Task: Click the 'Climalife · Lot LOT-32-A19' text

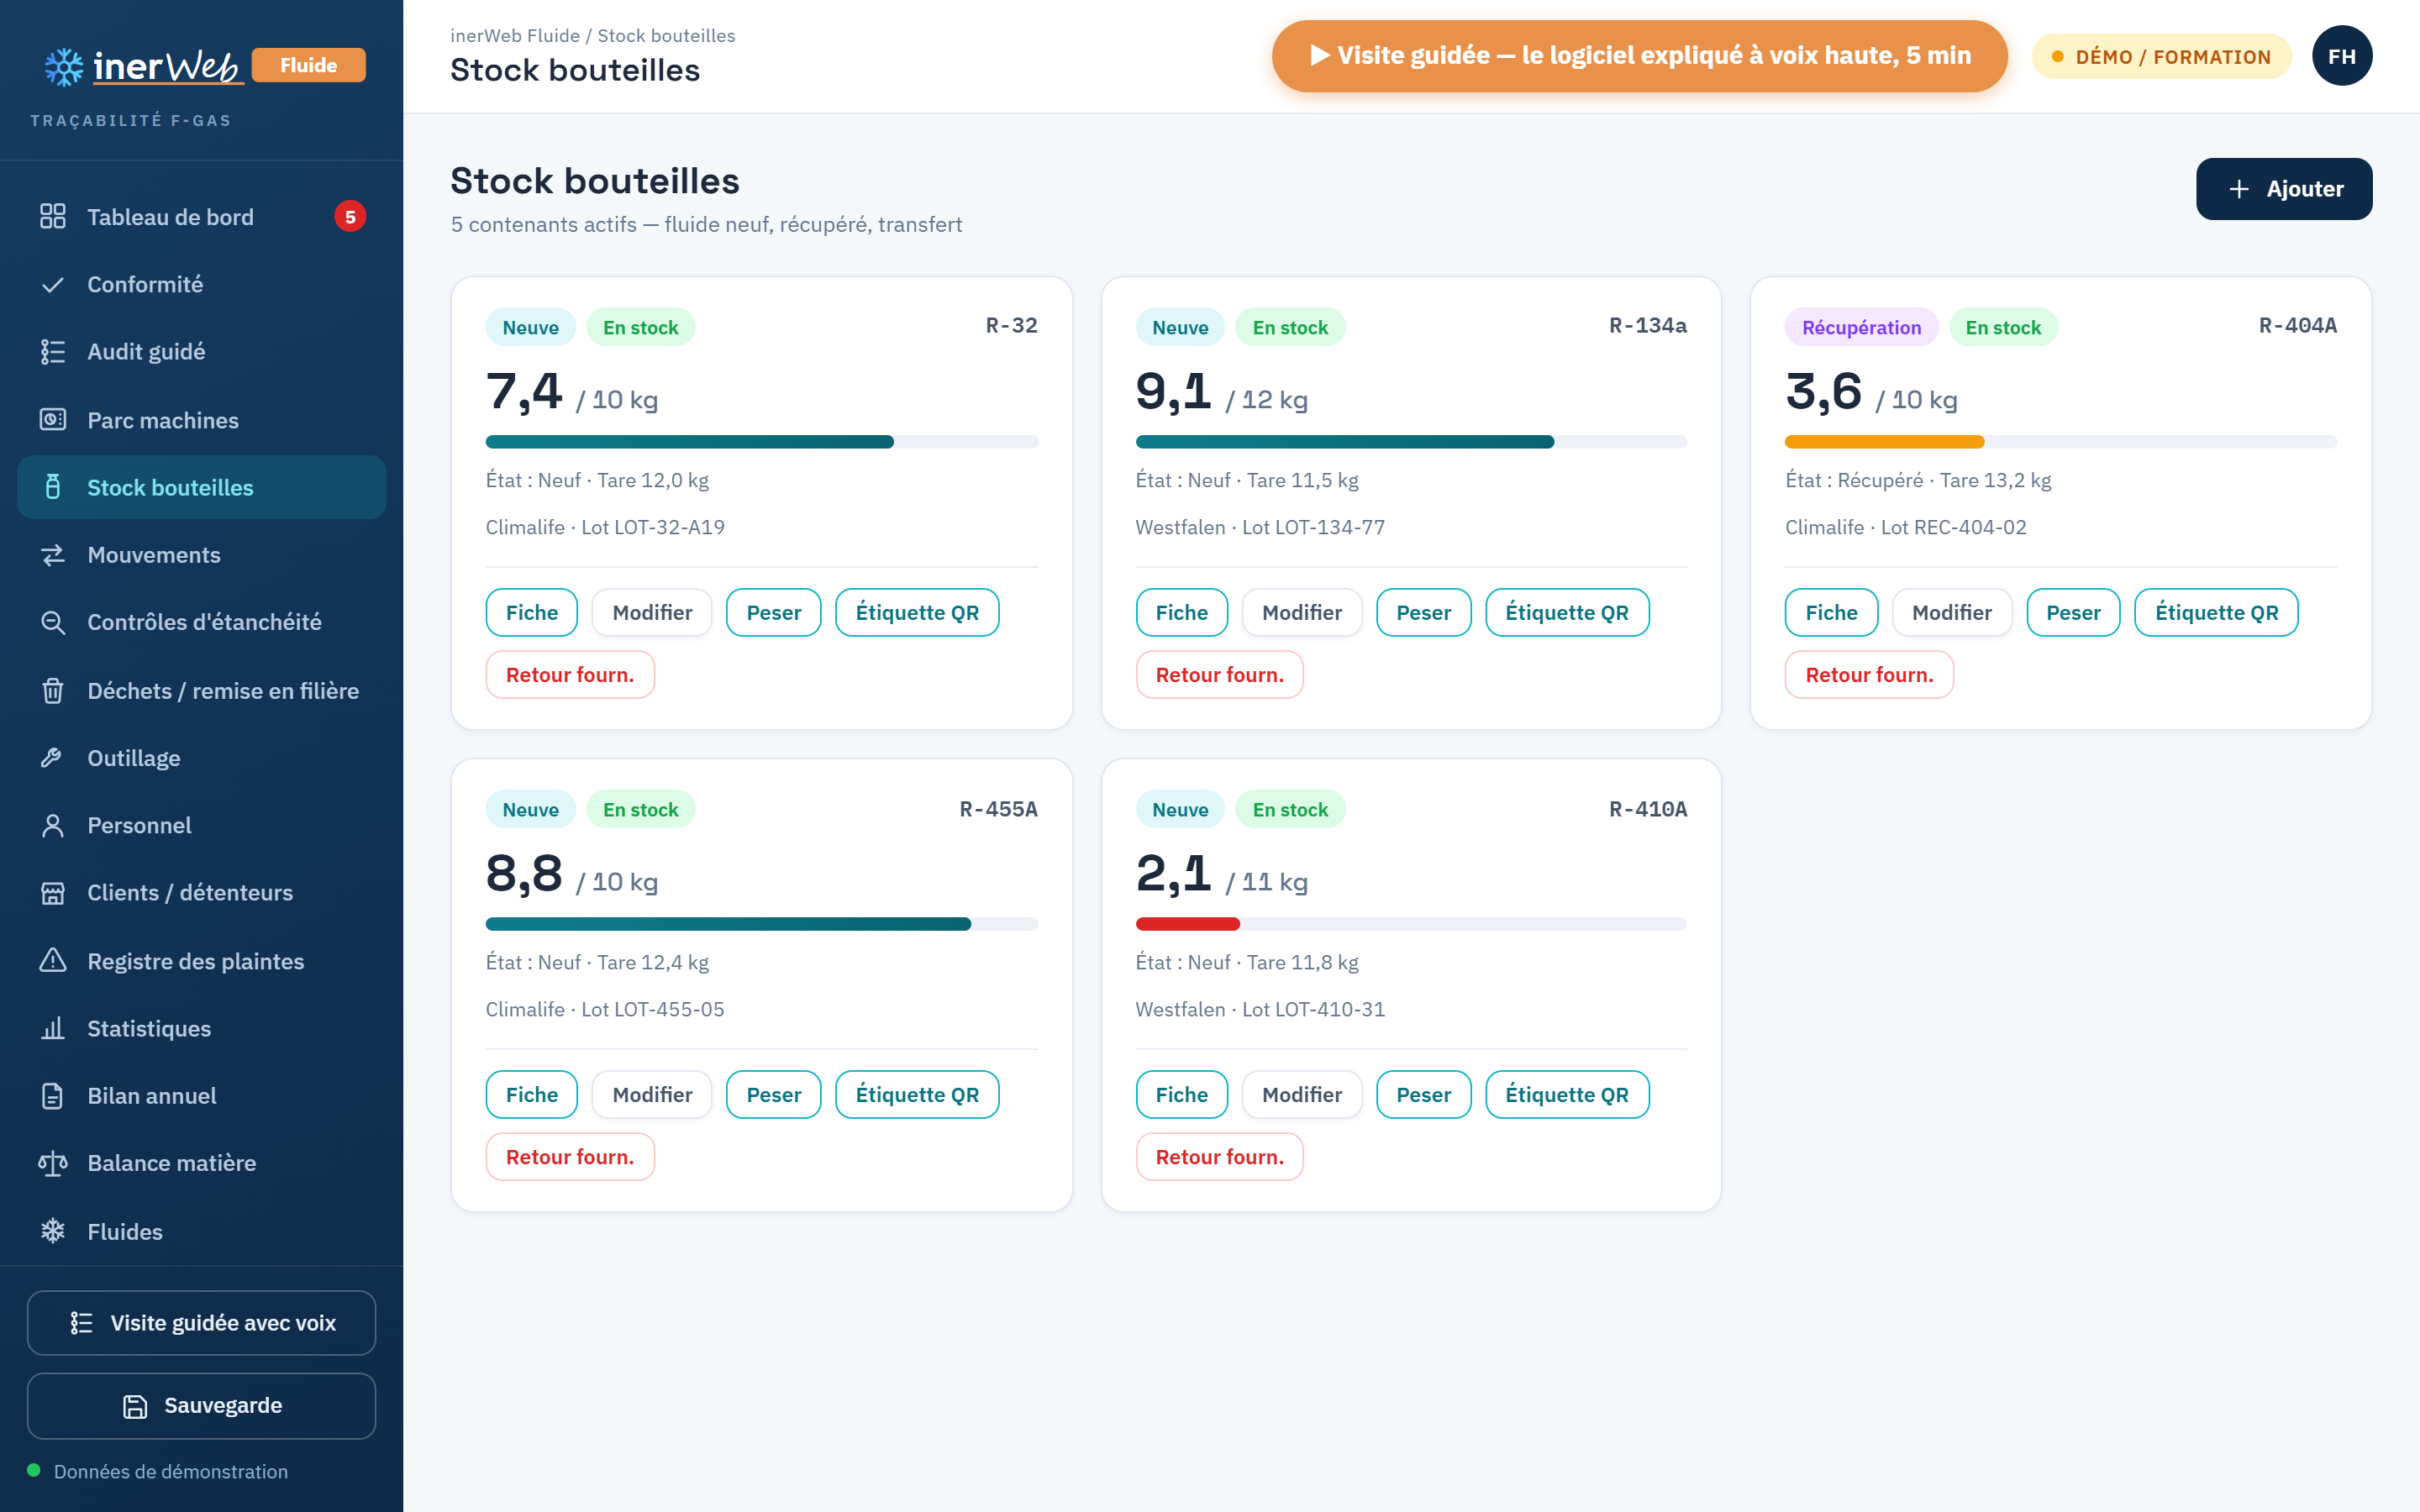Action: coord(605,527)
